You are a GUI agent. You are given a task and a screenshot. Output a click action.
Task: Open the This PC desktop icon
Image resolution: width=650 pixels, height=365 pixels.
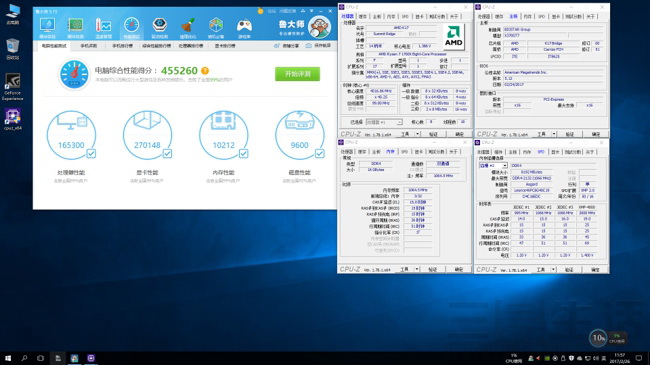12,14
